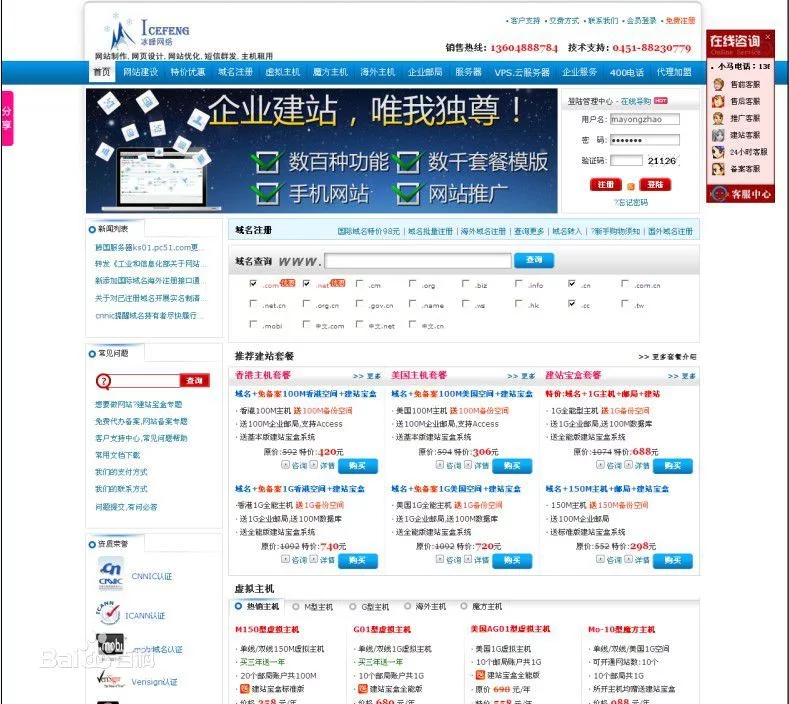Click 咨询 icon for the 298元 package
This screenshot has height=704, width=789.
point(600,559)
